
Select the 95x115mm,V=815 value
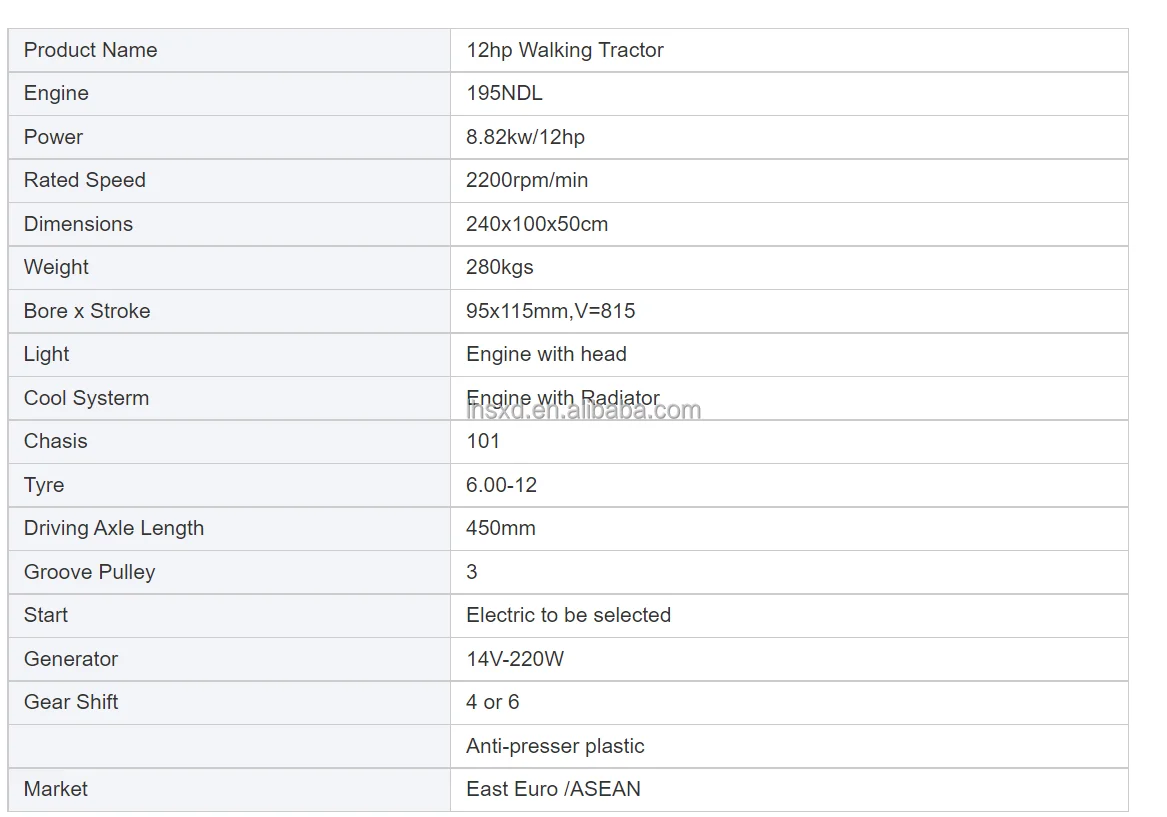coord(551,311)
